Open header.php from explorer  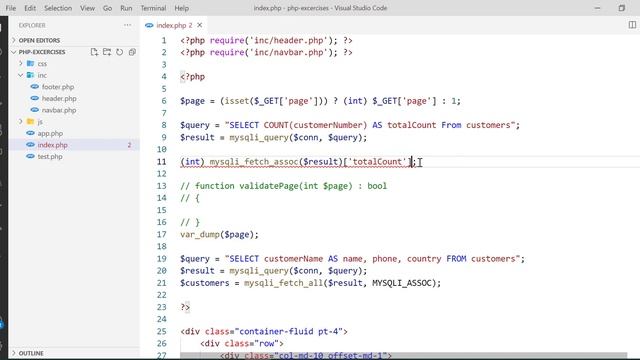pyautogui.click(x=59, y=98)
